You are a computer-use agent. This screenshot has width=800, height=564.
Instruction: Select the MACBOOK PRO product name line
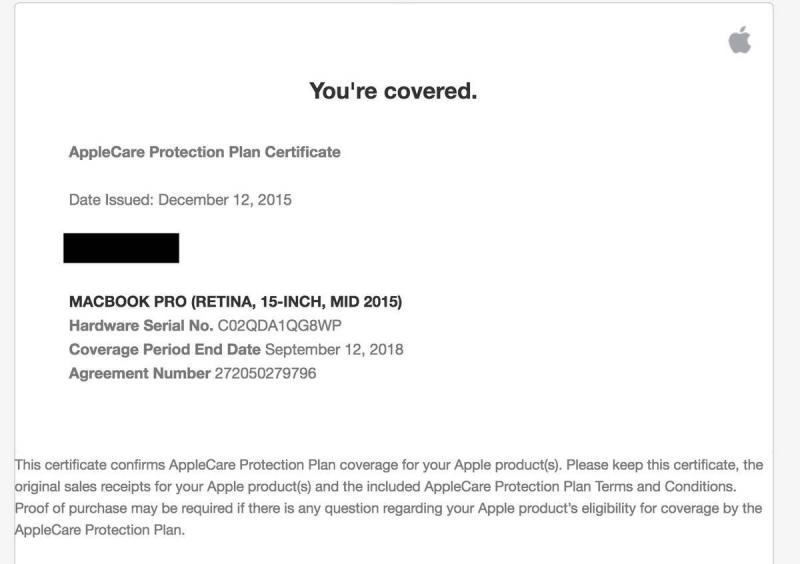(235, 302)
